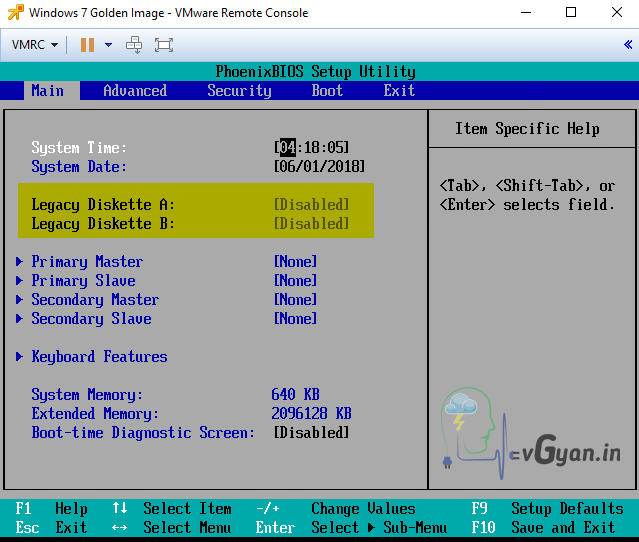Close the VMware Remote Console window
The width and height of the screenshot is (639, 542).
pyautogui.click(x=617, y=13)
